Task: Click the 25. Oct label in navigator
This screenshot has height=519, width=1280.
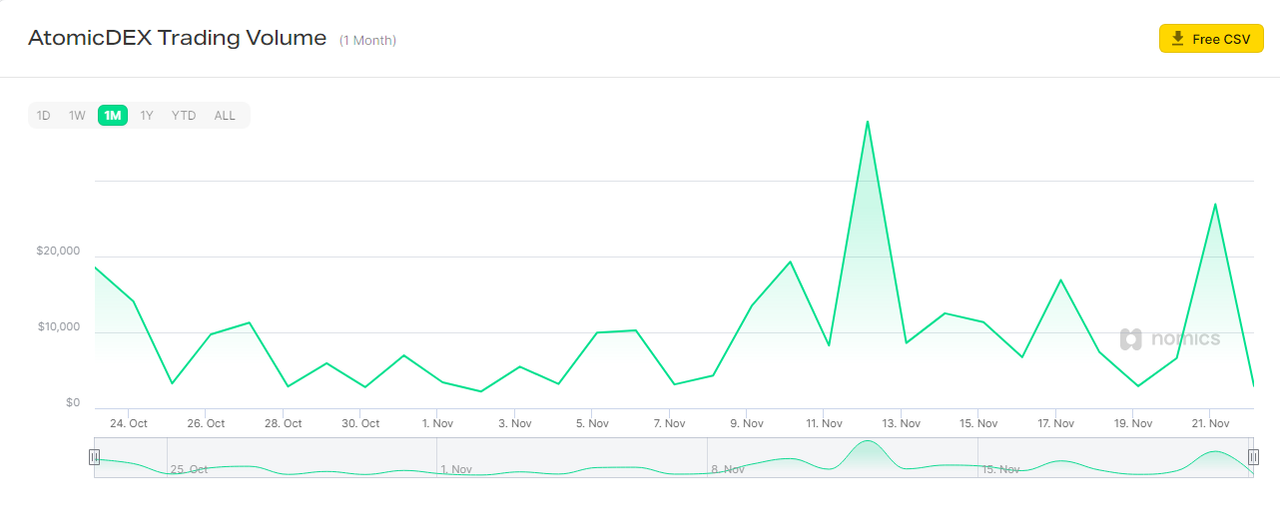Action: pyautogui.click(x=189, y=468)
